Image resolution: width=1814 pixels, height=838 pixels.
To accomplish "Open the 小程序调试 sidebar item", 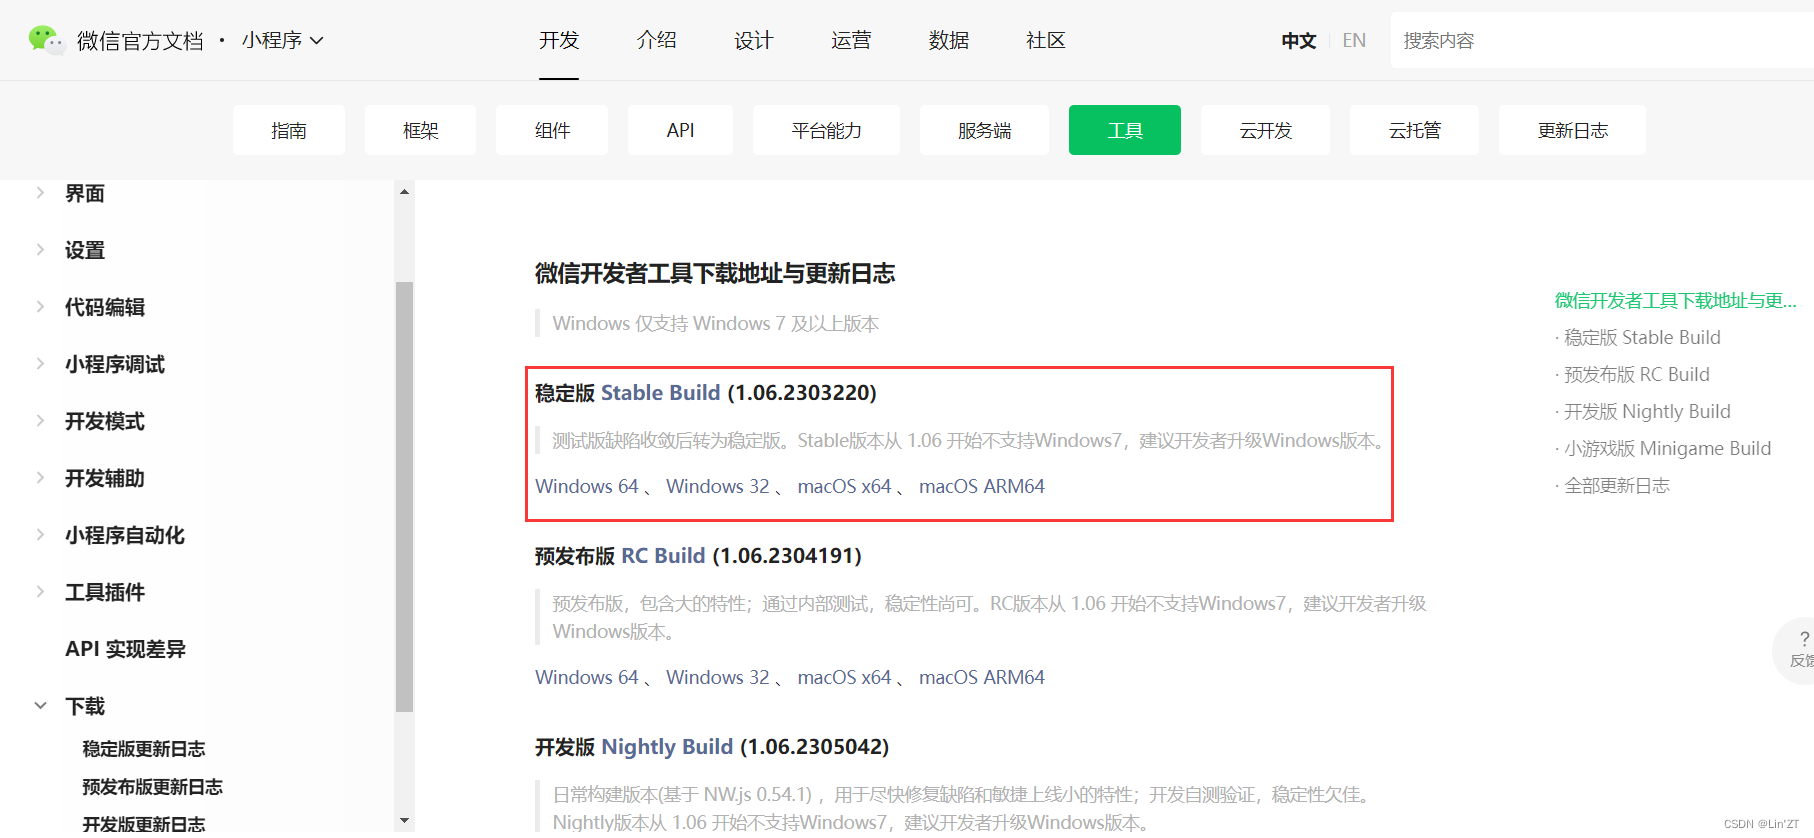I will [x=115, y=364].
